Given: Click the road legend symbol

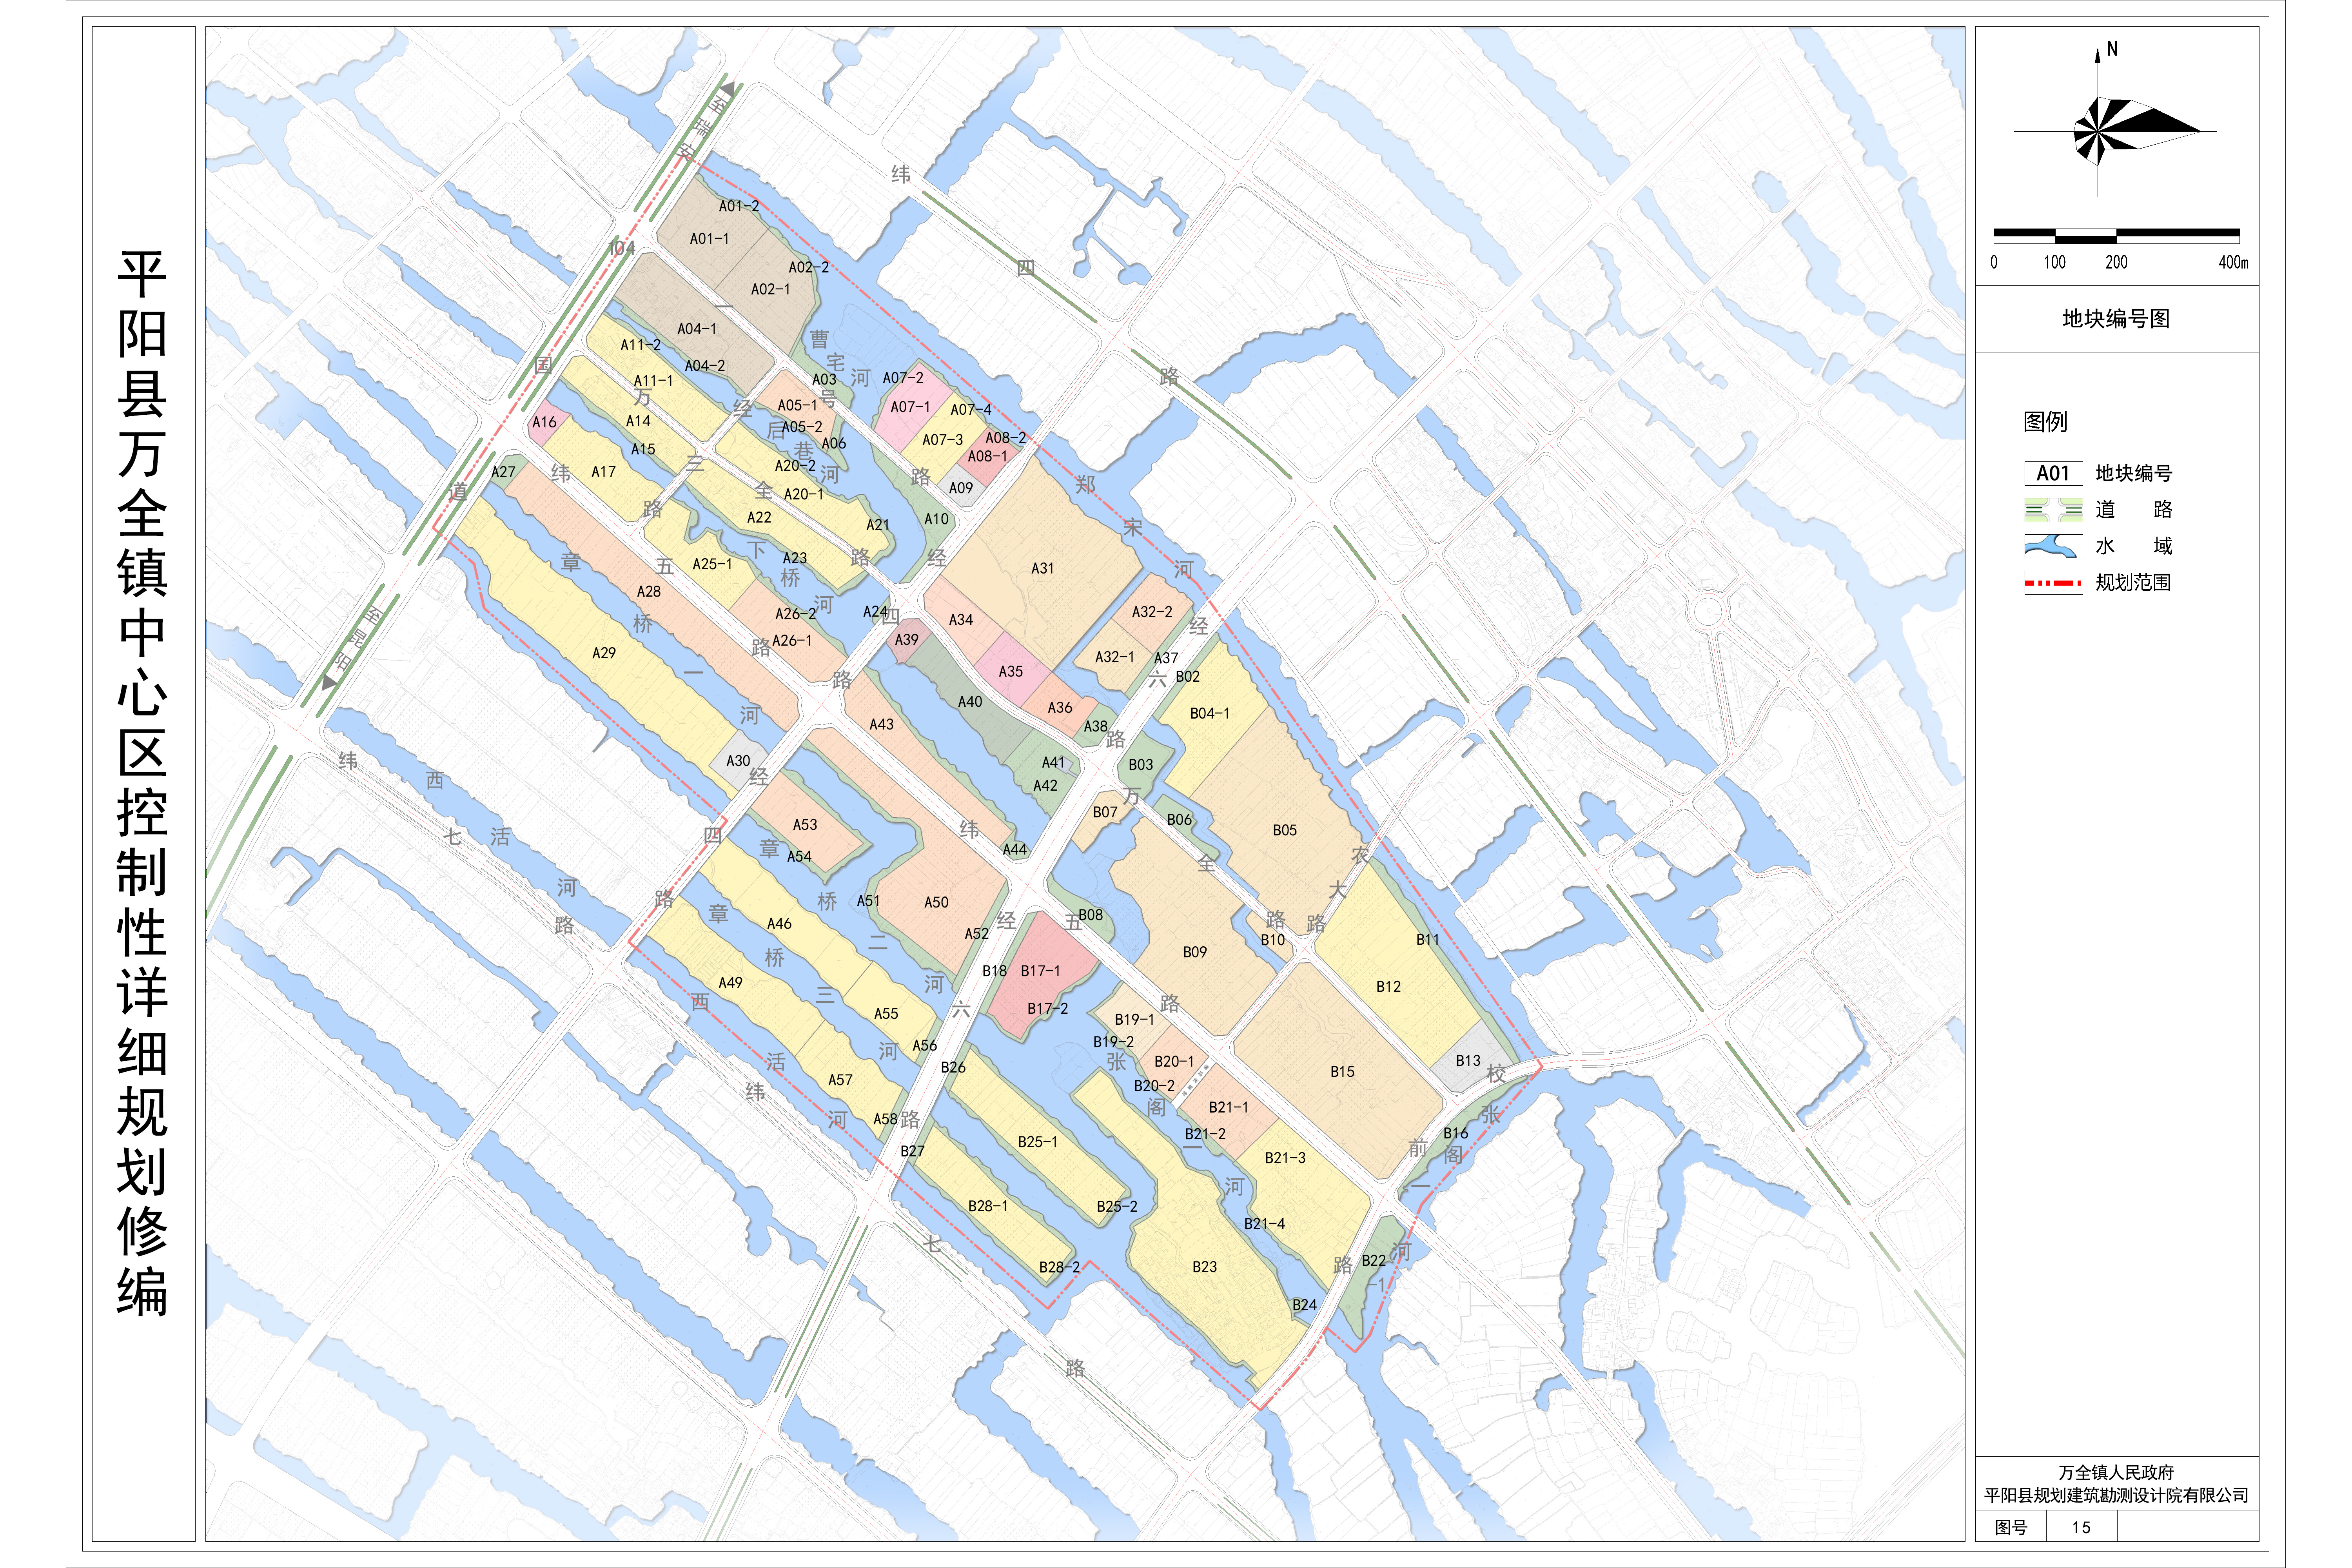Looking at the screenshot, I should pyautogui.click(x=2053, y=510).
